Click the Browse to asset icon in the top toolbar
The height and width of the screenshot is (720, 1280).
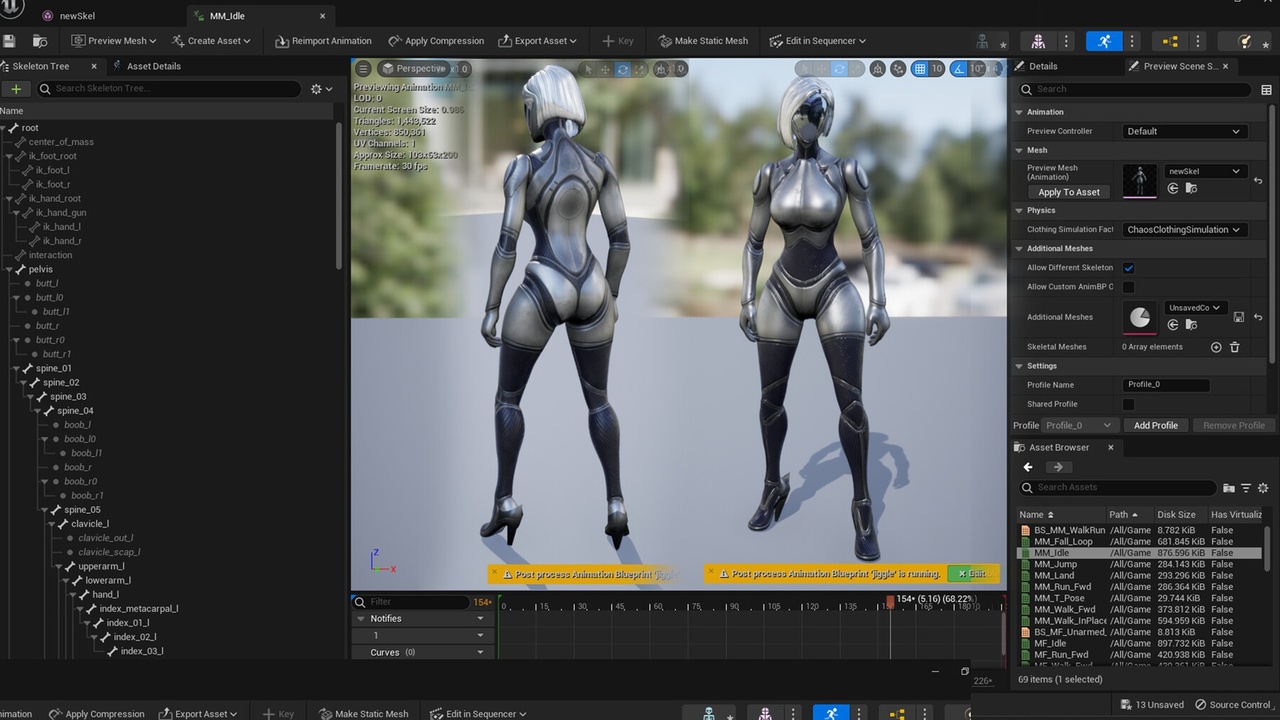click(40, 41)
